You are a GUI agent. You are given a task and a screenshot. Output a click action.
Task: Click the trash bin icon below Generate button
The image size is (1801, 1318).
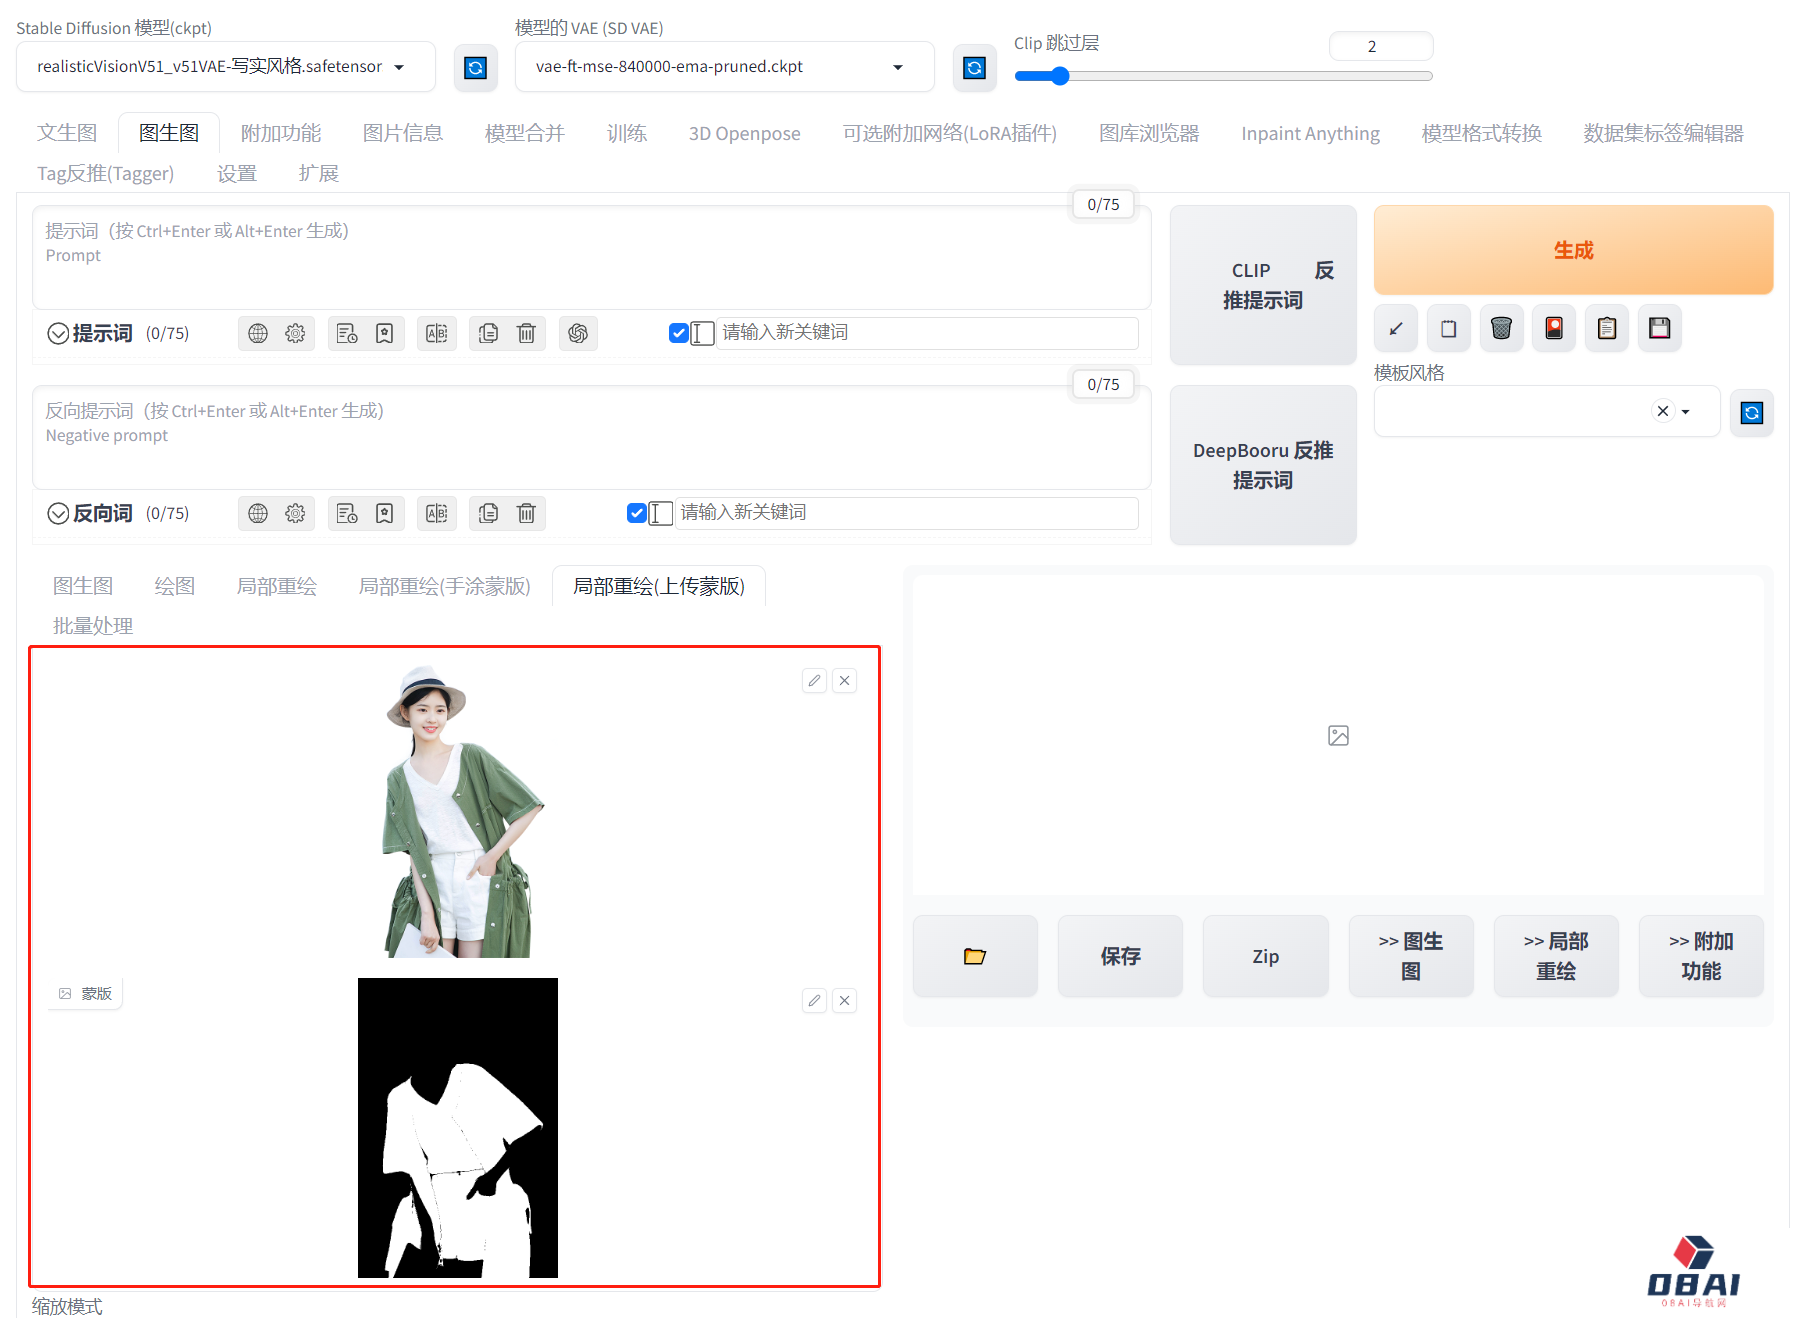pyautogui.click(x=1501, y=329)
